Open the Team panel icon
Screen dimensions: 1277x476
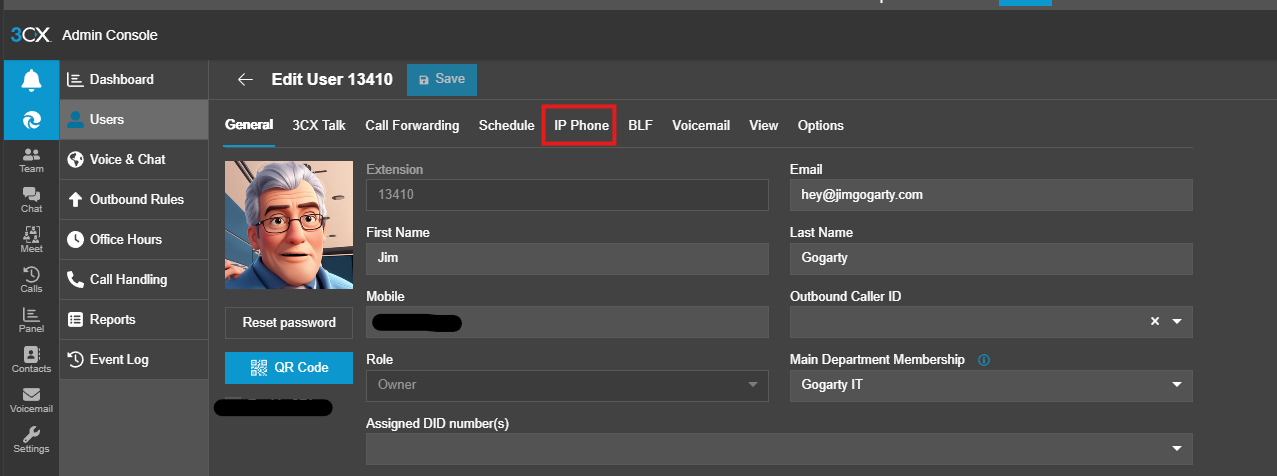pyautogui.click(x=31, y=160)
